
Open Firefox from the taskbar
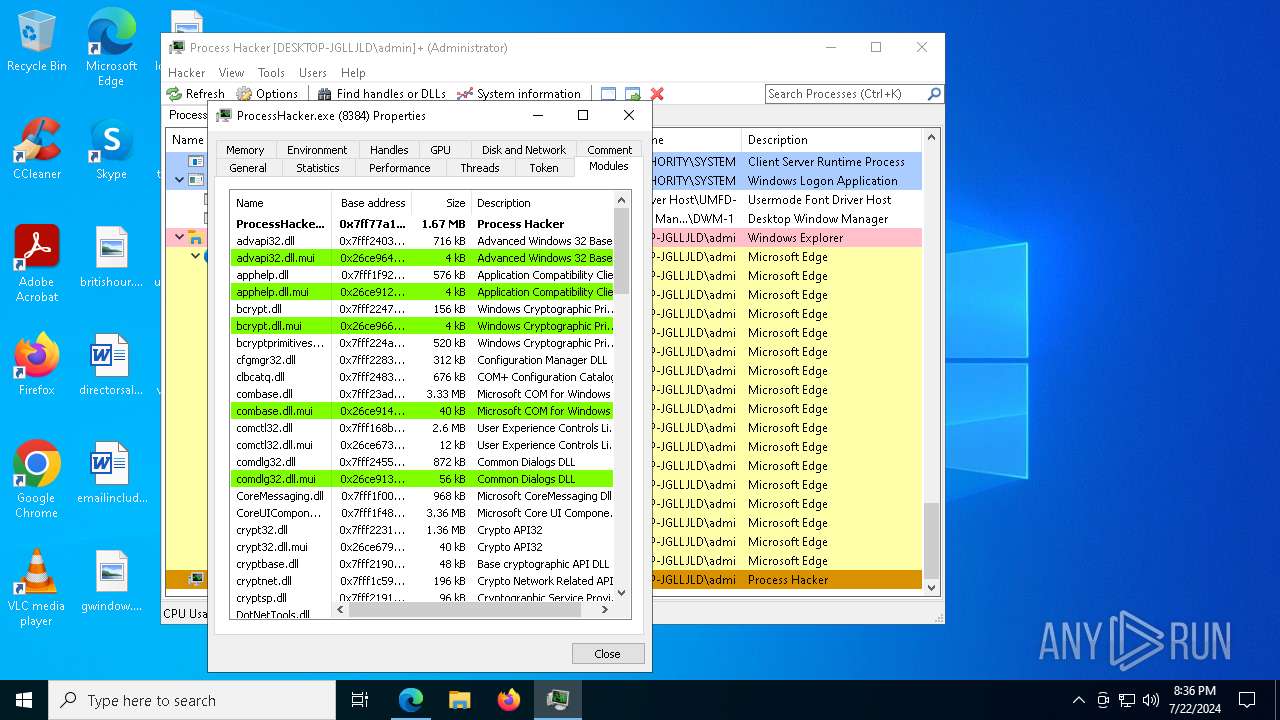(x=508, y=700)
